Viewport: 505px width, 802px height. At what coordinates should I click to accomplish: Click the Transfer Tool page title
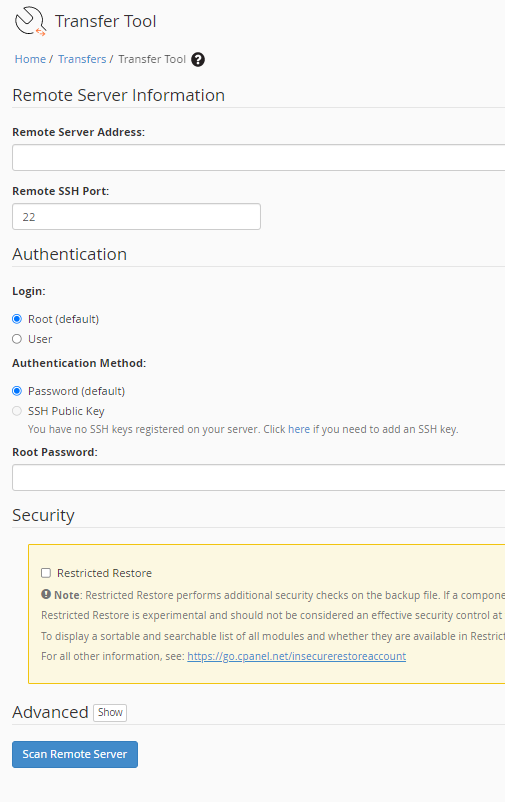(x=105, y=21)
